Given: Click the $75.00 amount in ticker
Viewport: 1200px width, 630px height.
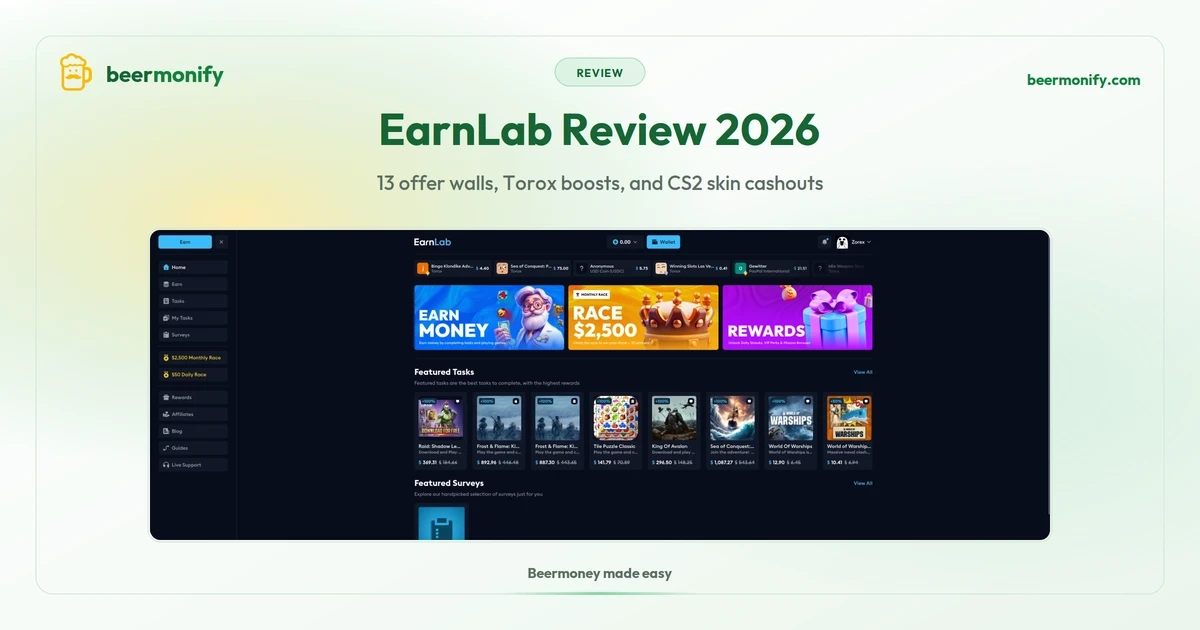Looking at the screenshot, I should [x=560, y=268].
